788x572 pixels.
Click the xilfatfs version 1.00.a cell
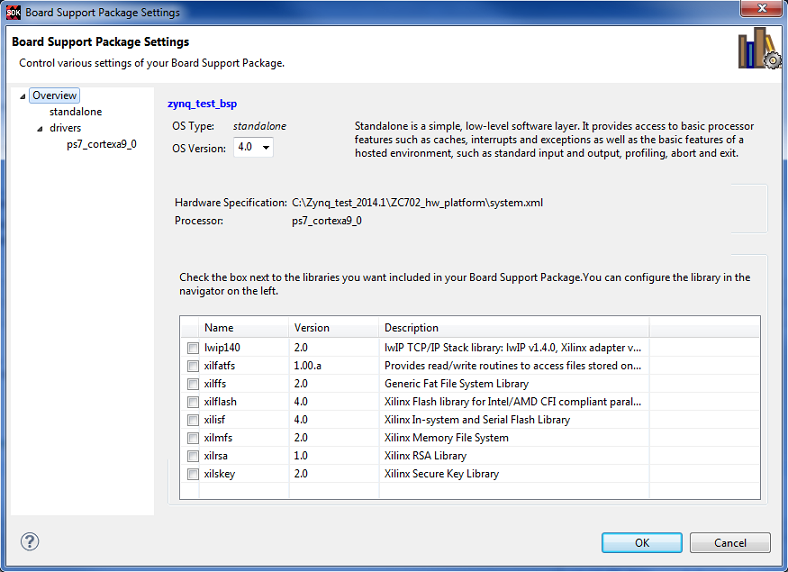point(308,366)
